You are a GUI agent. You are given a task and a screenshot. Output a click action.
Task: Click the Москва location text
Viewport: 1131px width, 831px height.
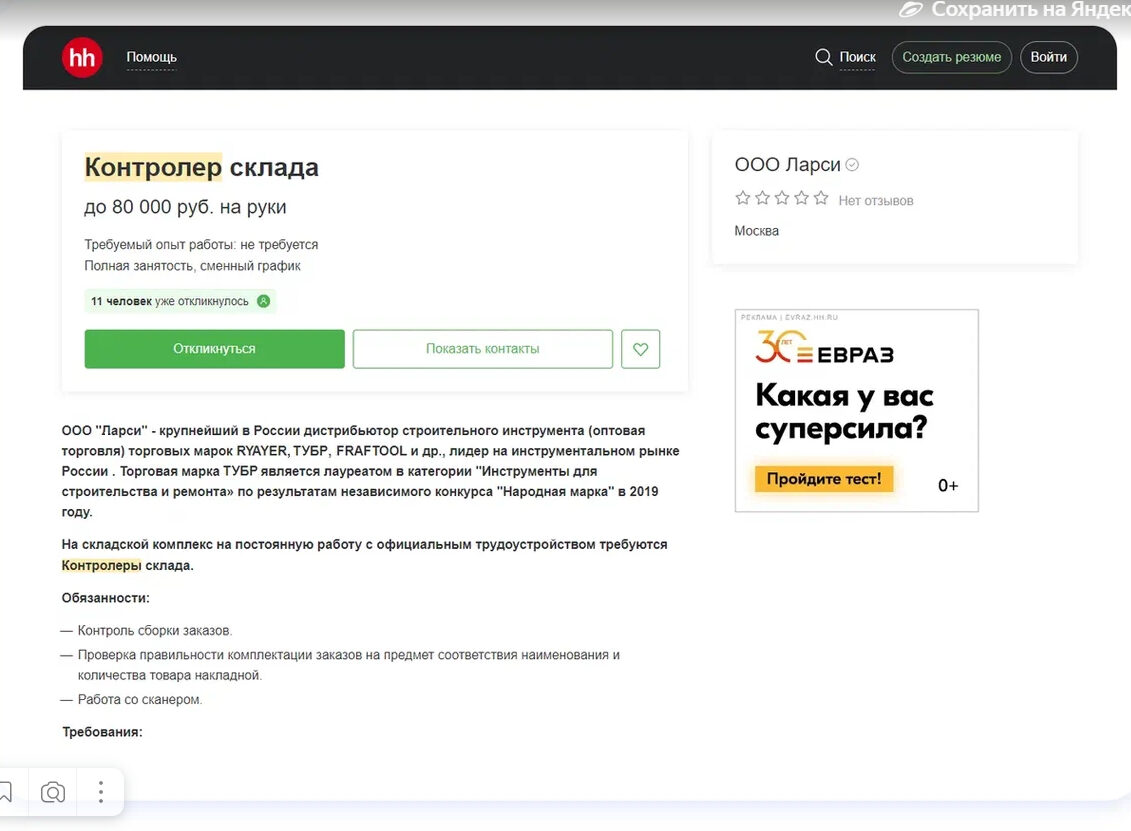click(x=757, y=231)
